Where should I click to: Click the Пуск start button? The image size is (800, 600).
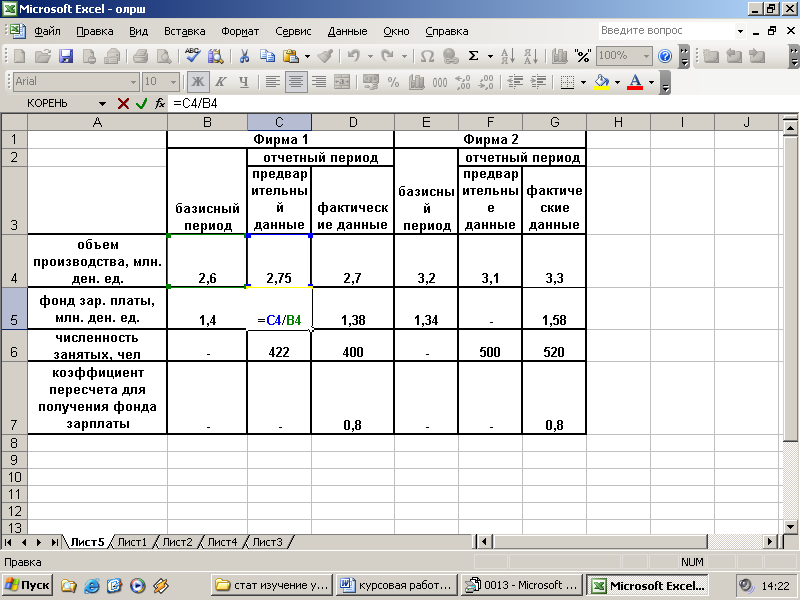[x=28, y=585]
